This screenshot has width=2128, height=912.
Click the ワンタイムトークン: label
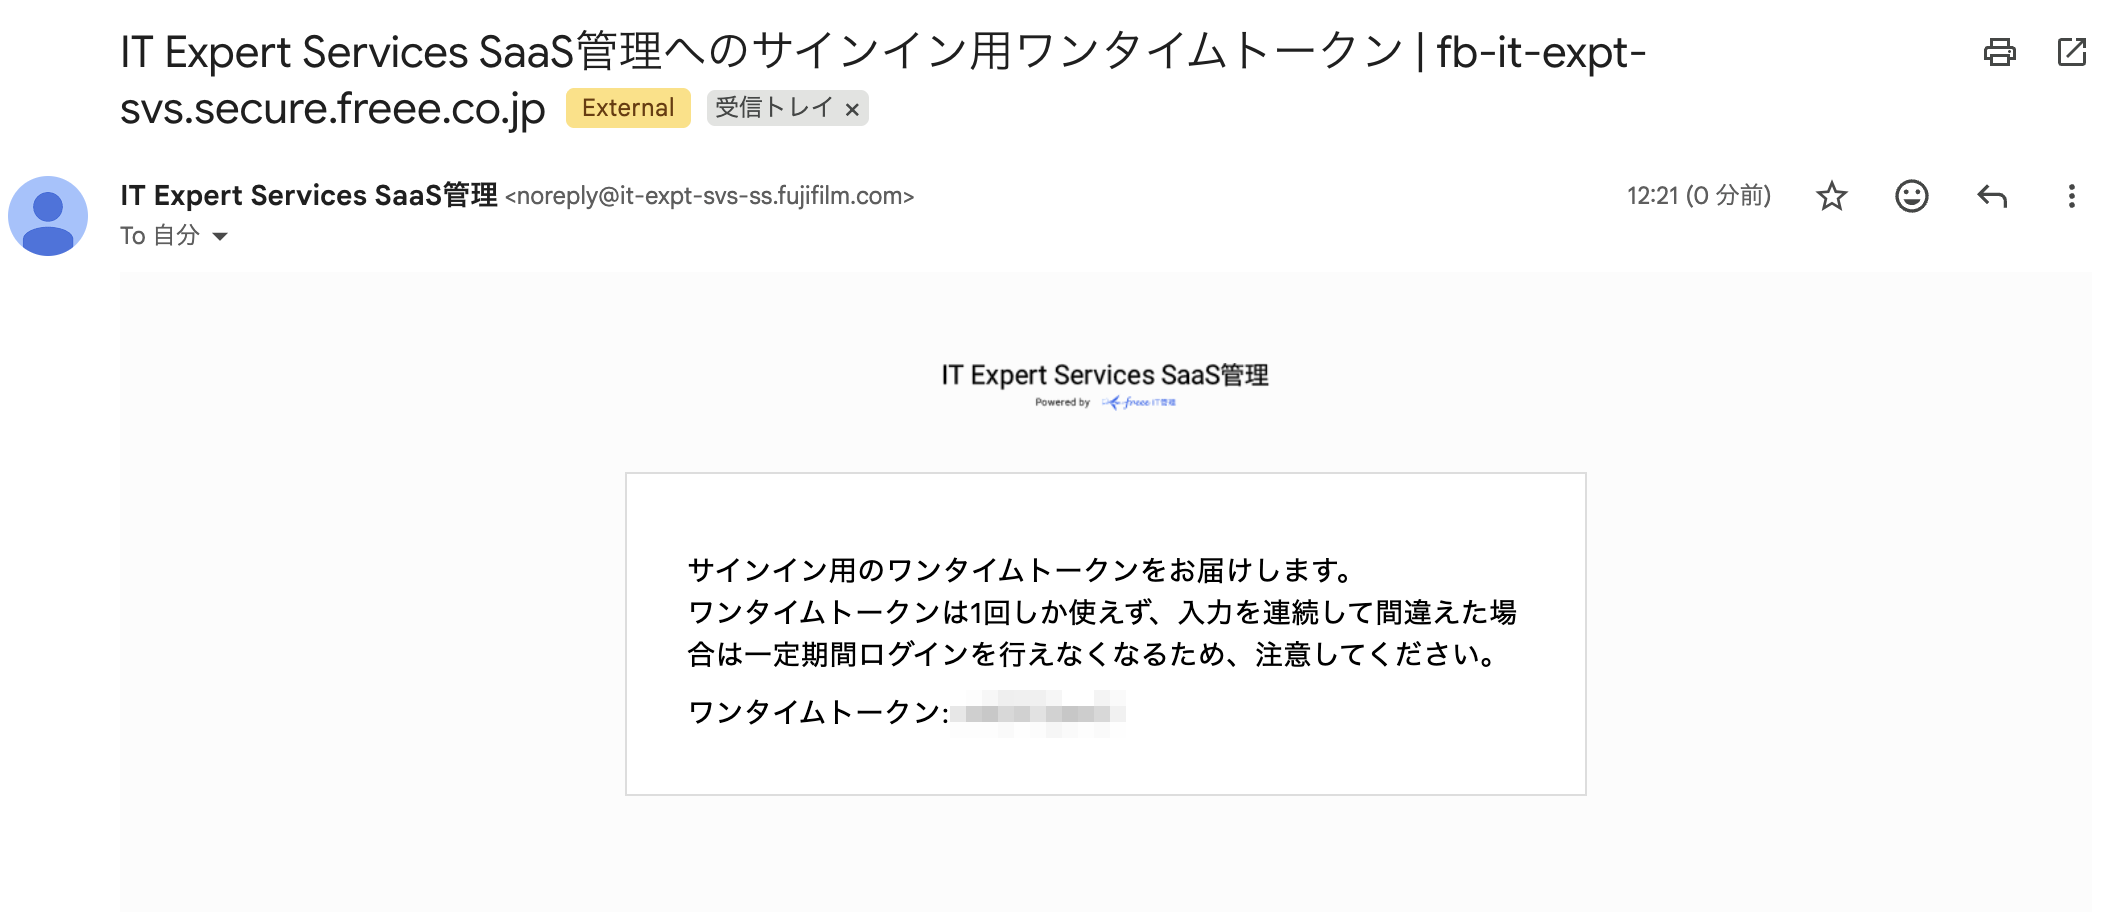818,712
